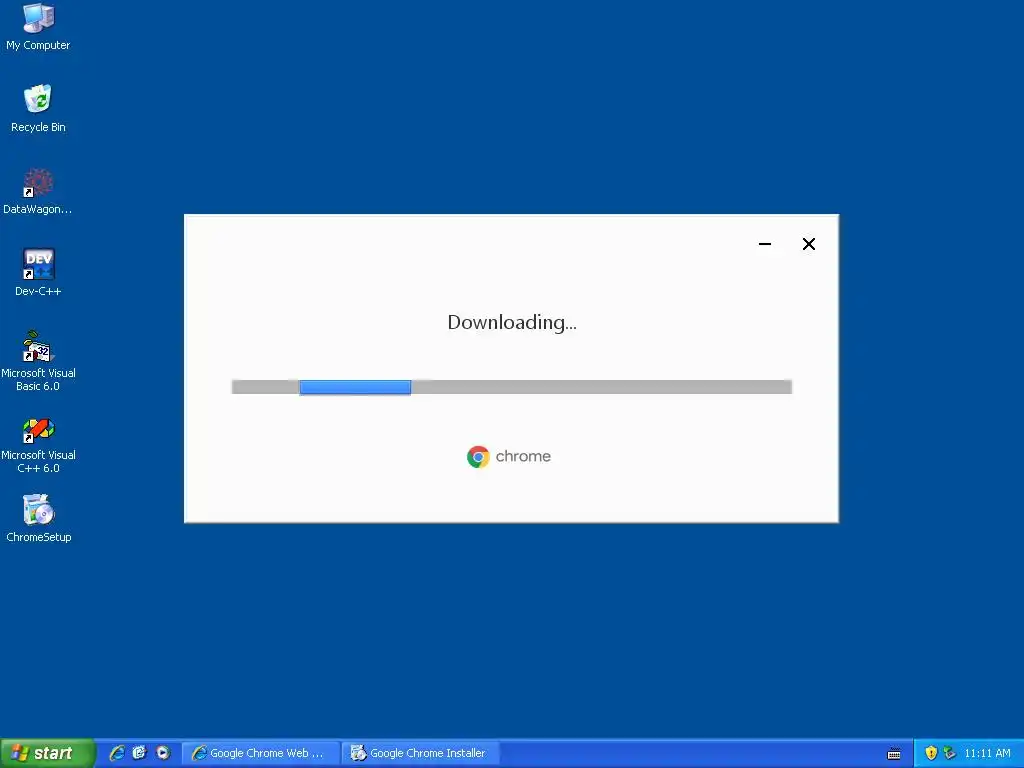This screenshot has height=768, width=1024.
Task: Click the Downloading... status text
Action: click(x=512, y=323)
